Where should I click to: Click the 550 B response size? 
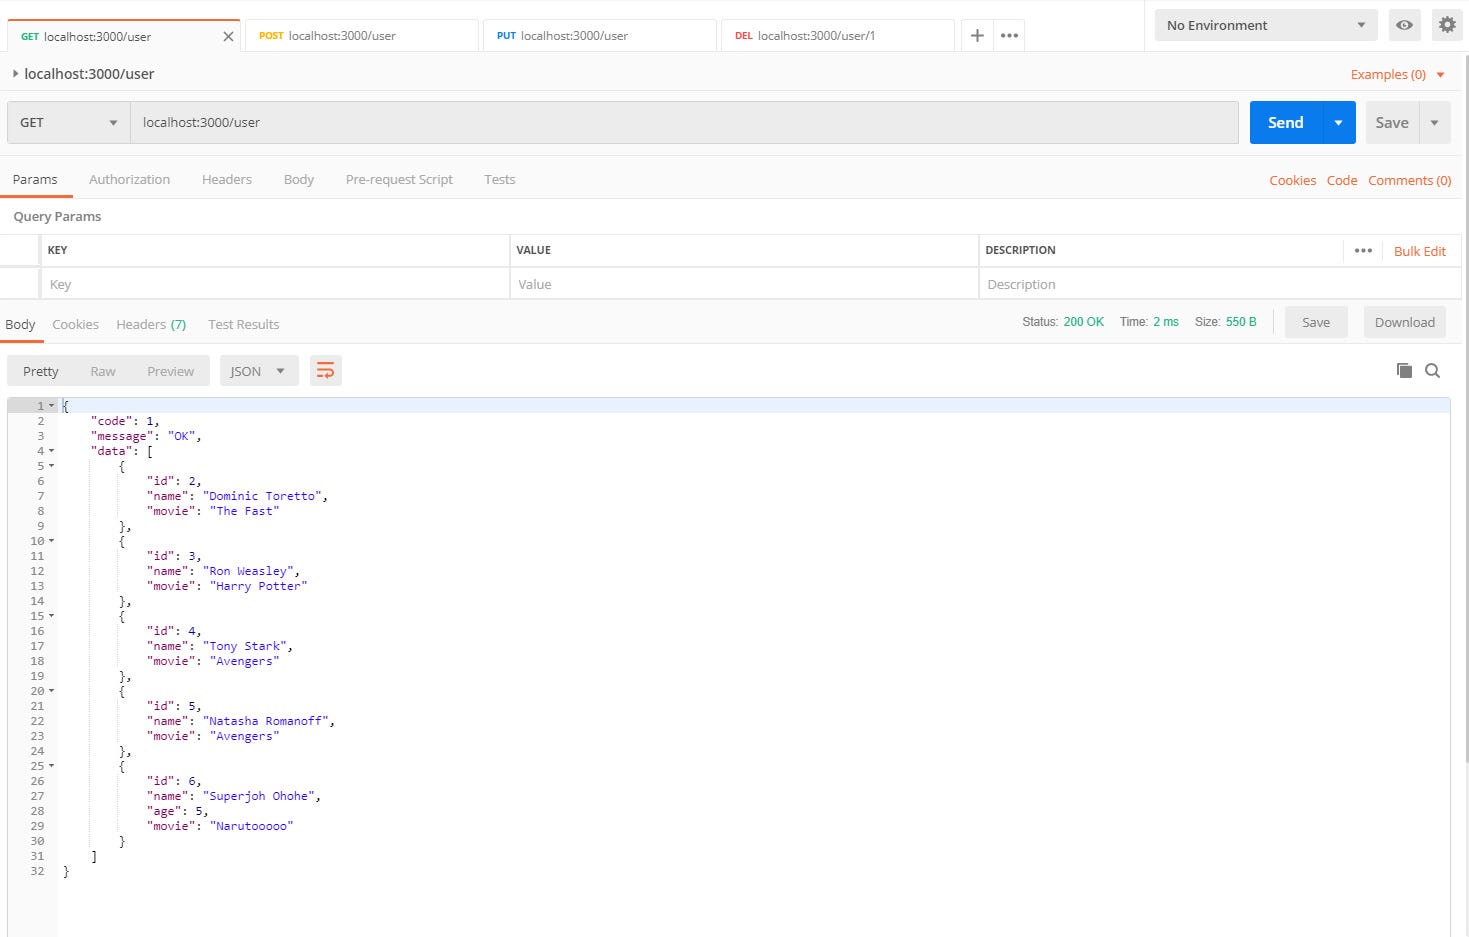(1241, 322)
